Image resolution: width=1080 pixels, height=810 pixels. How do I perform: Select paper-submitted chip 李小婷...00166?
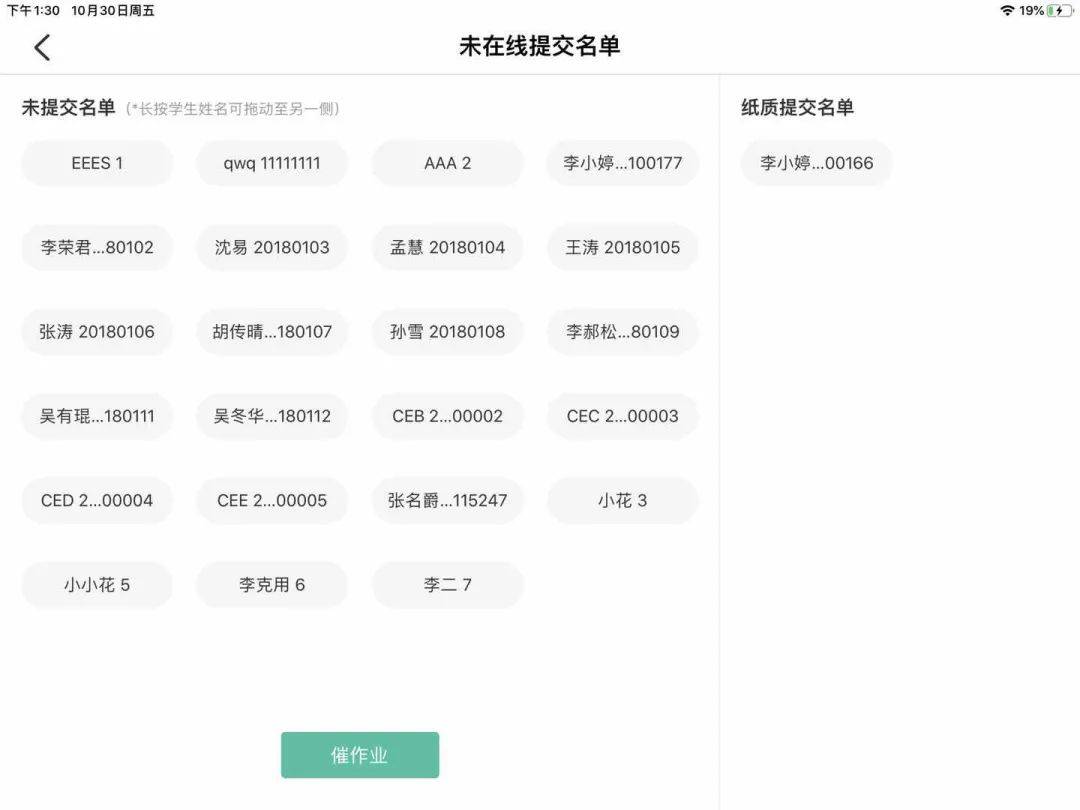click(x=816, y=163)
